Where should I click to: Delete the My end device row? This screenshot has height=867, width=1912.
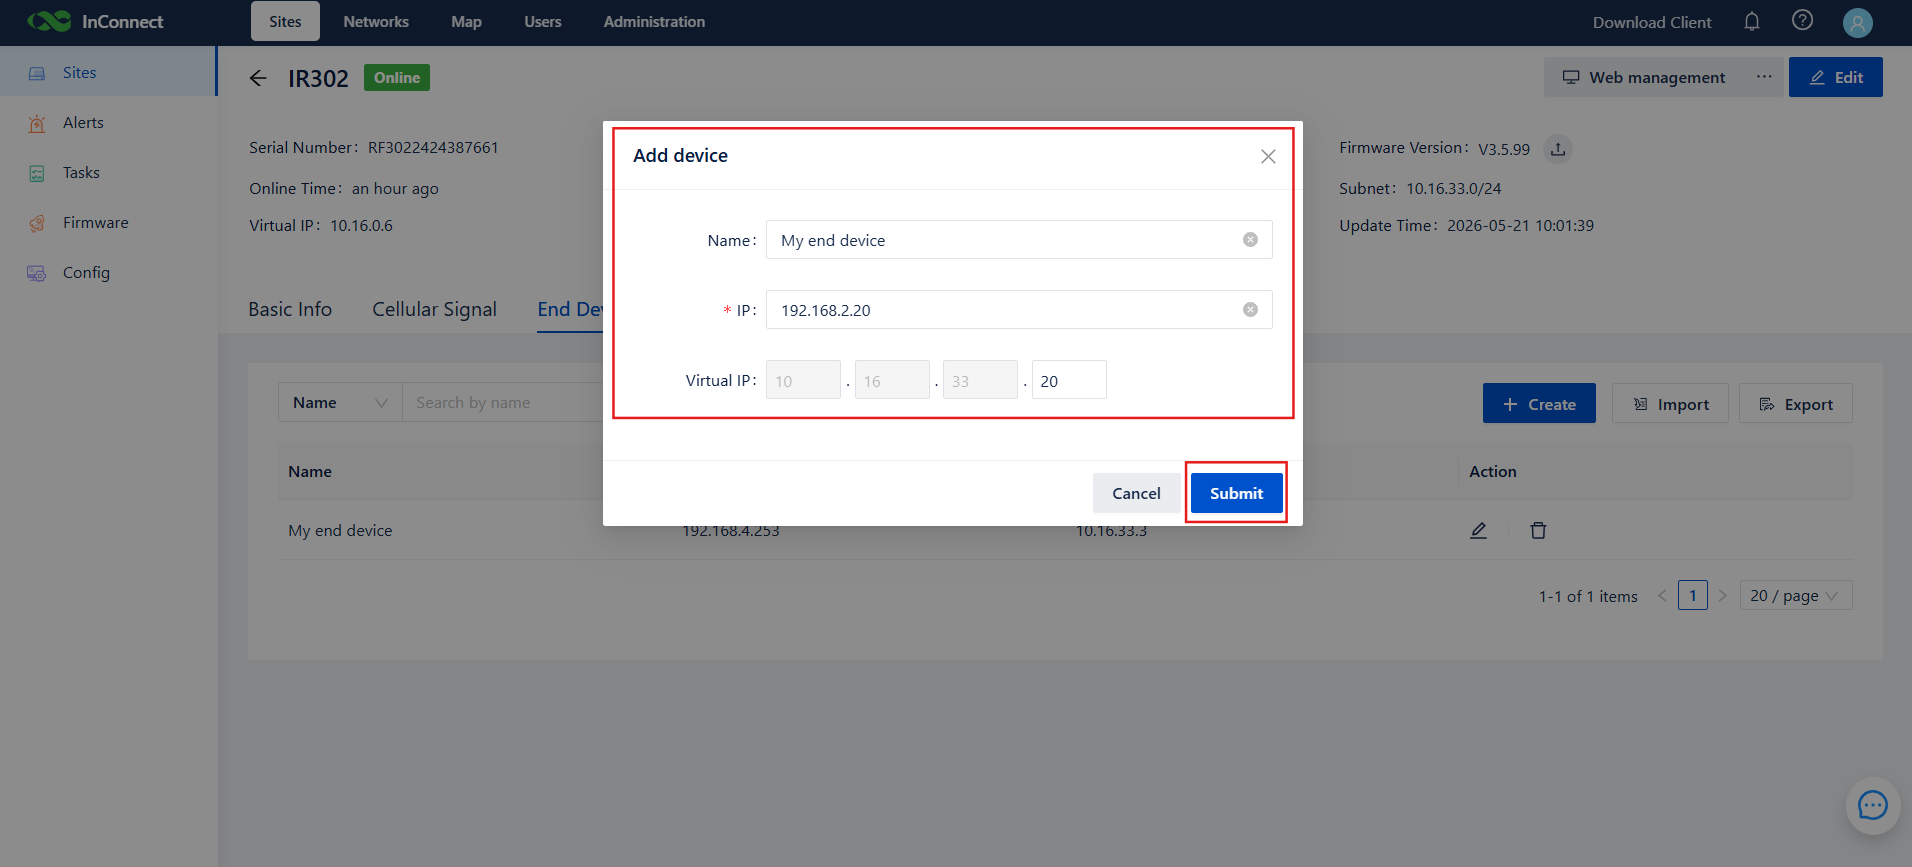click(x=1538, y=530)
